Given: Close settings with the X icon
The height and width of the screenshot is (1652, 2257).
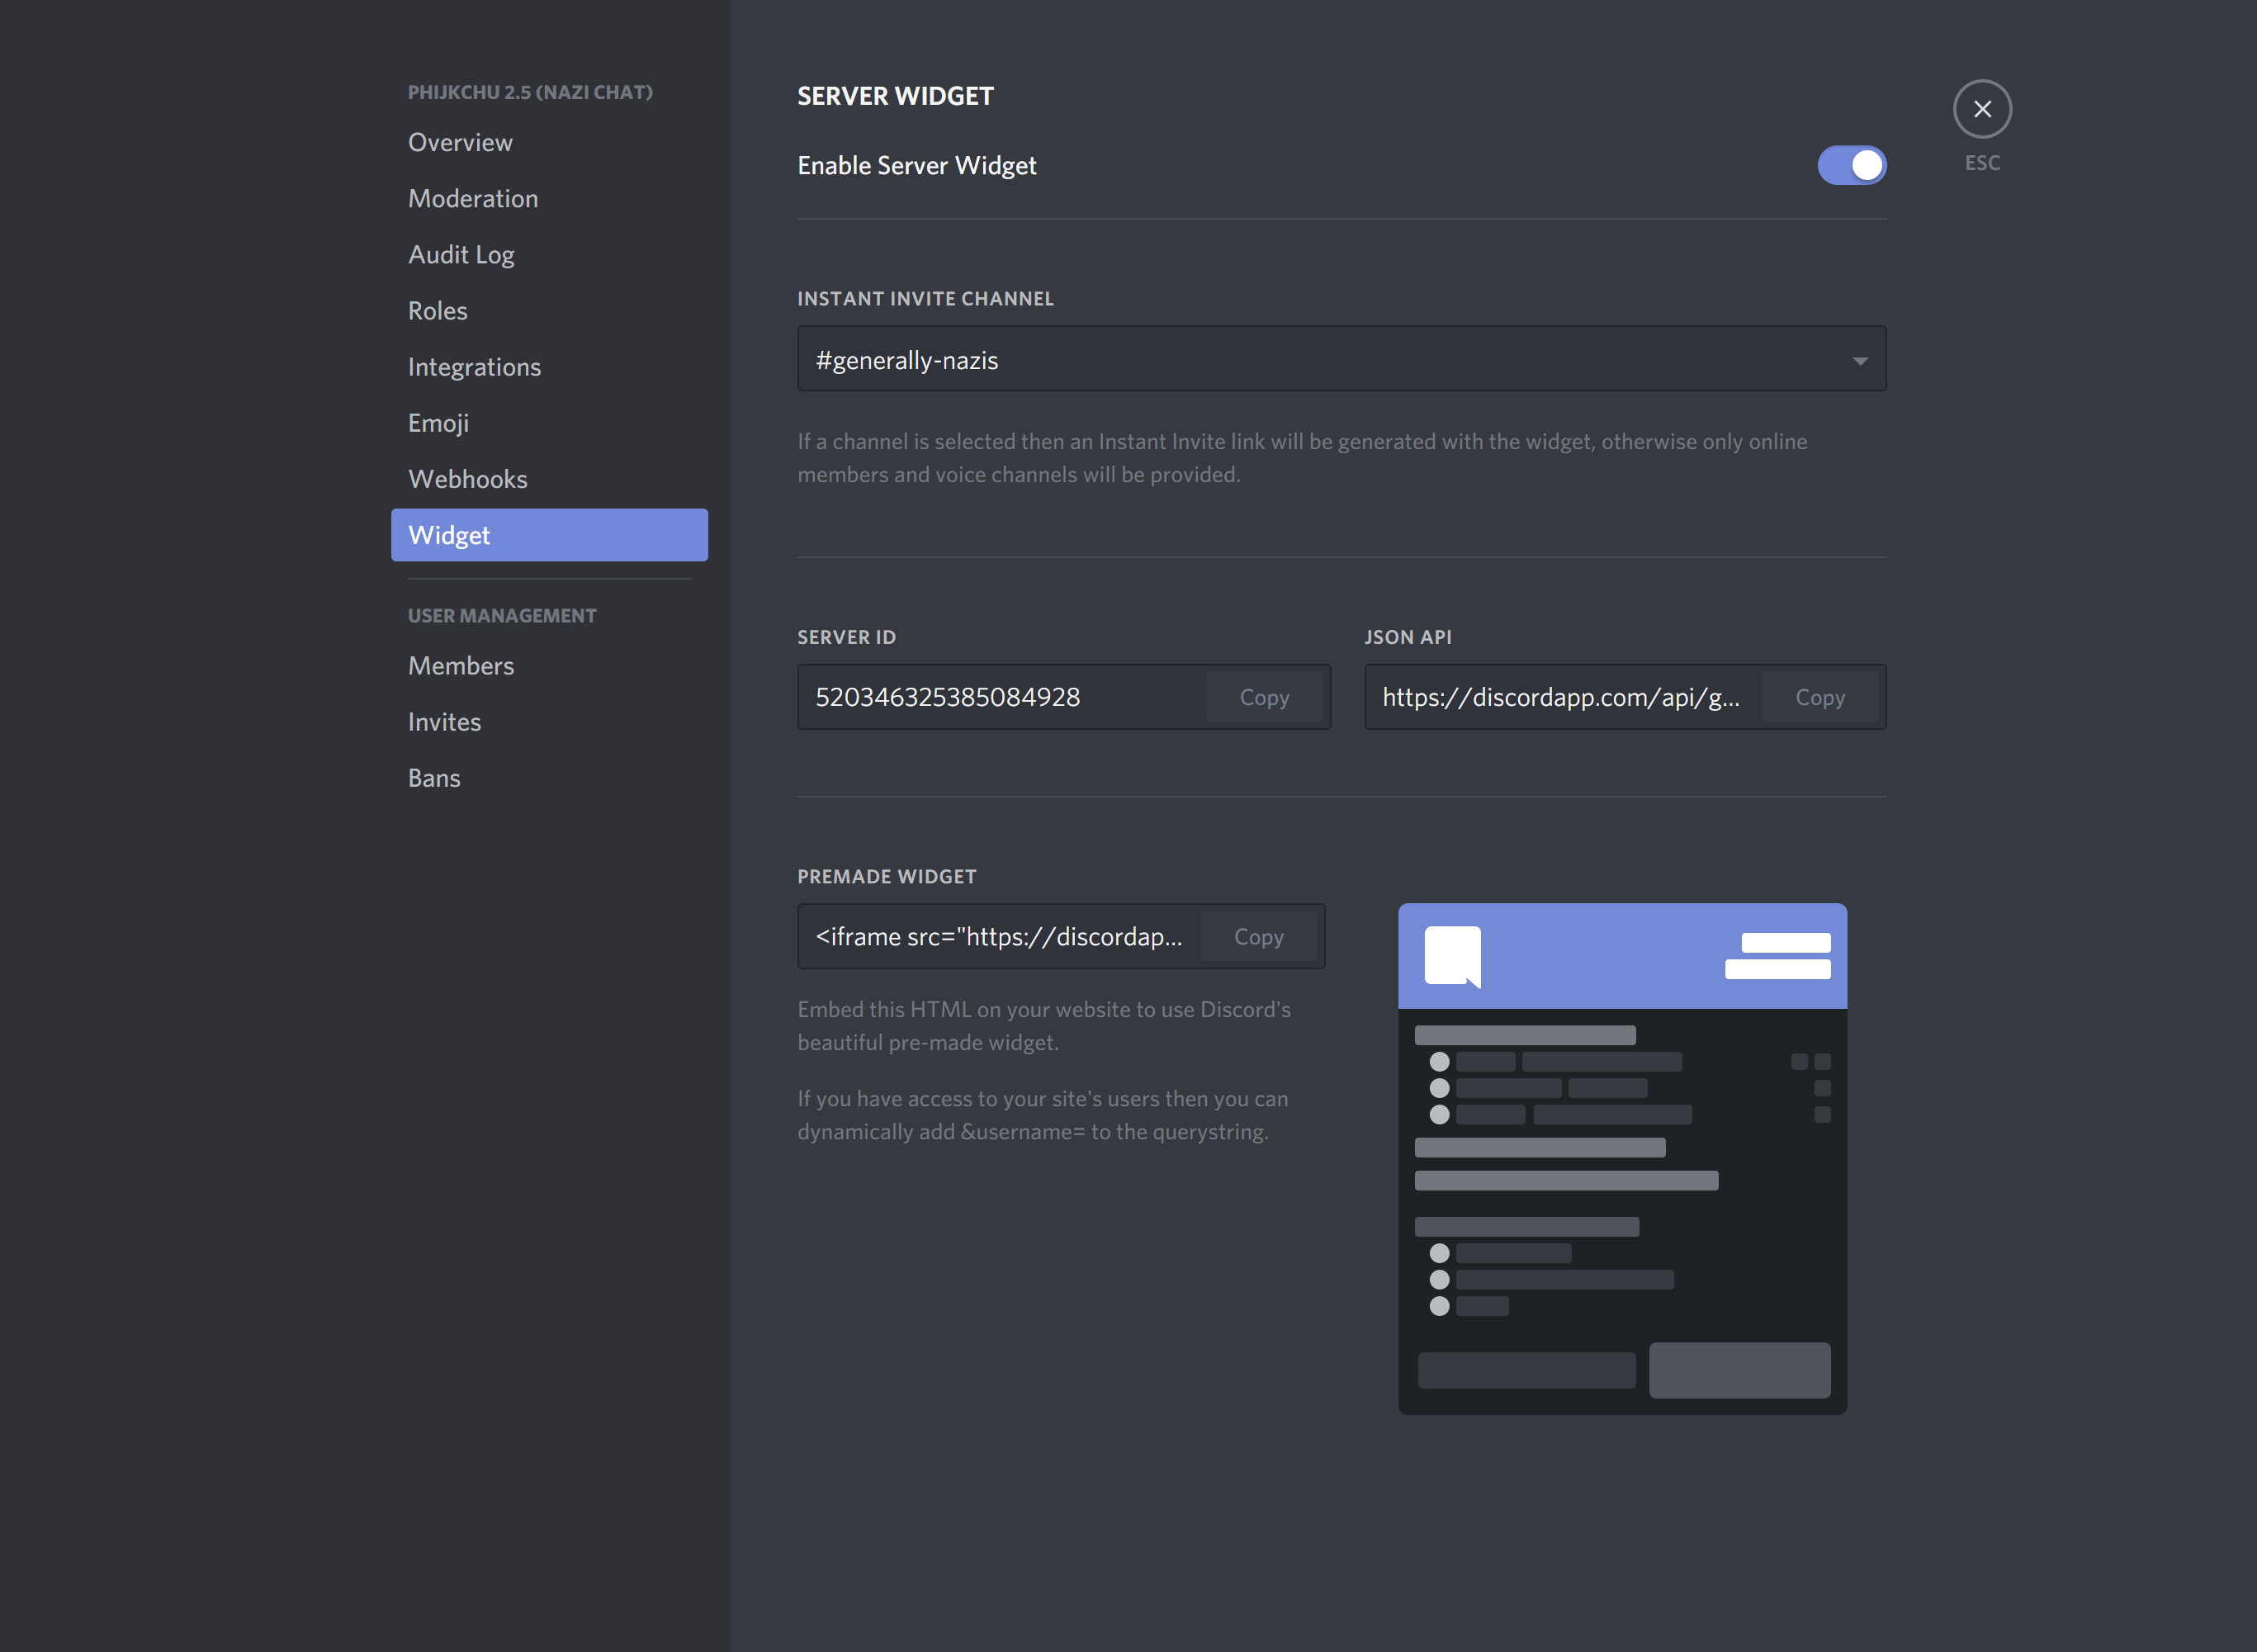Looking at the screenshot, I should pos(1981,109).
